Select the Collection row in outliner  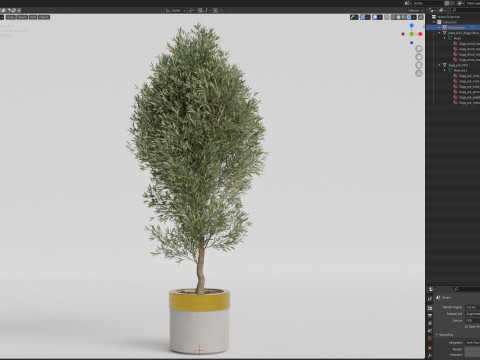(x=453, y=22)
